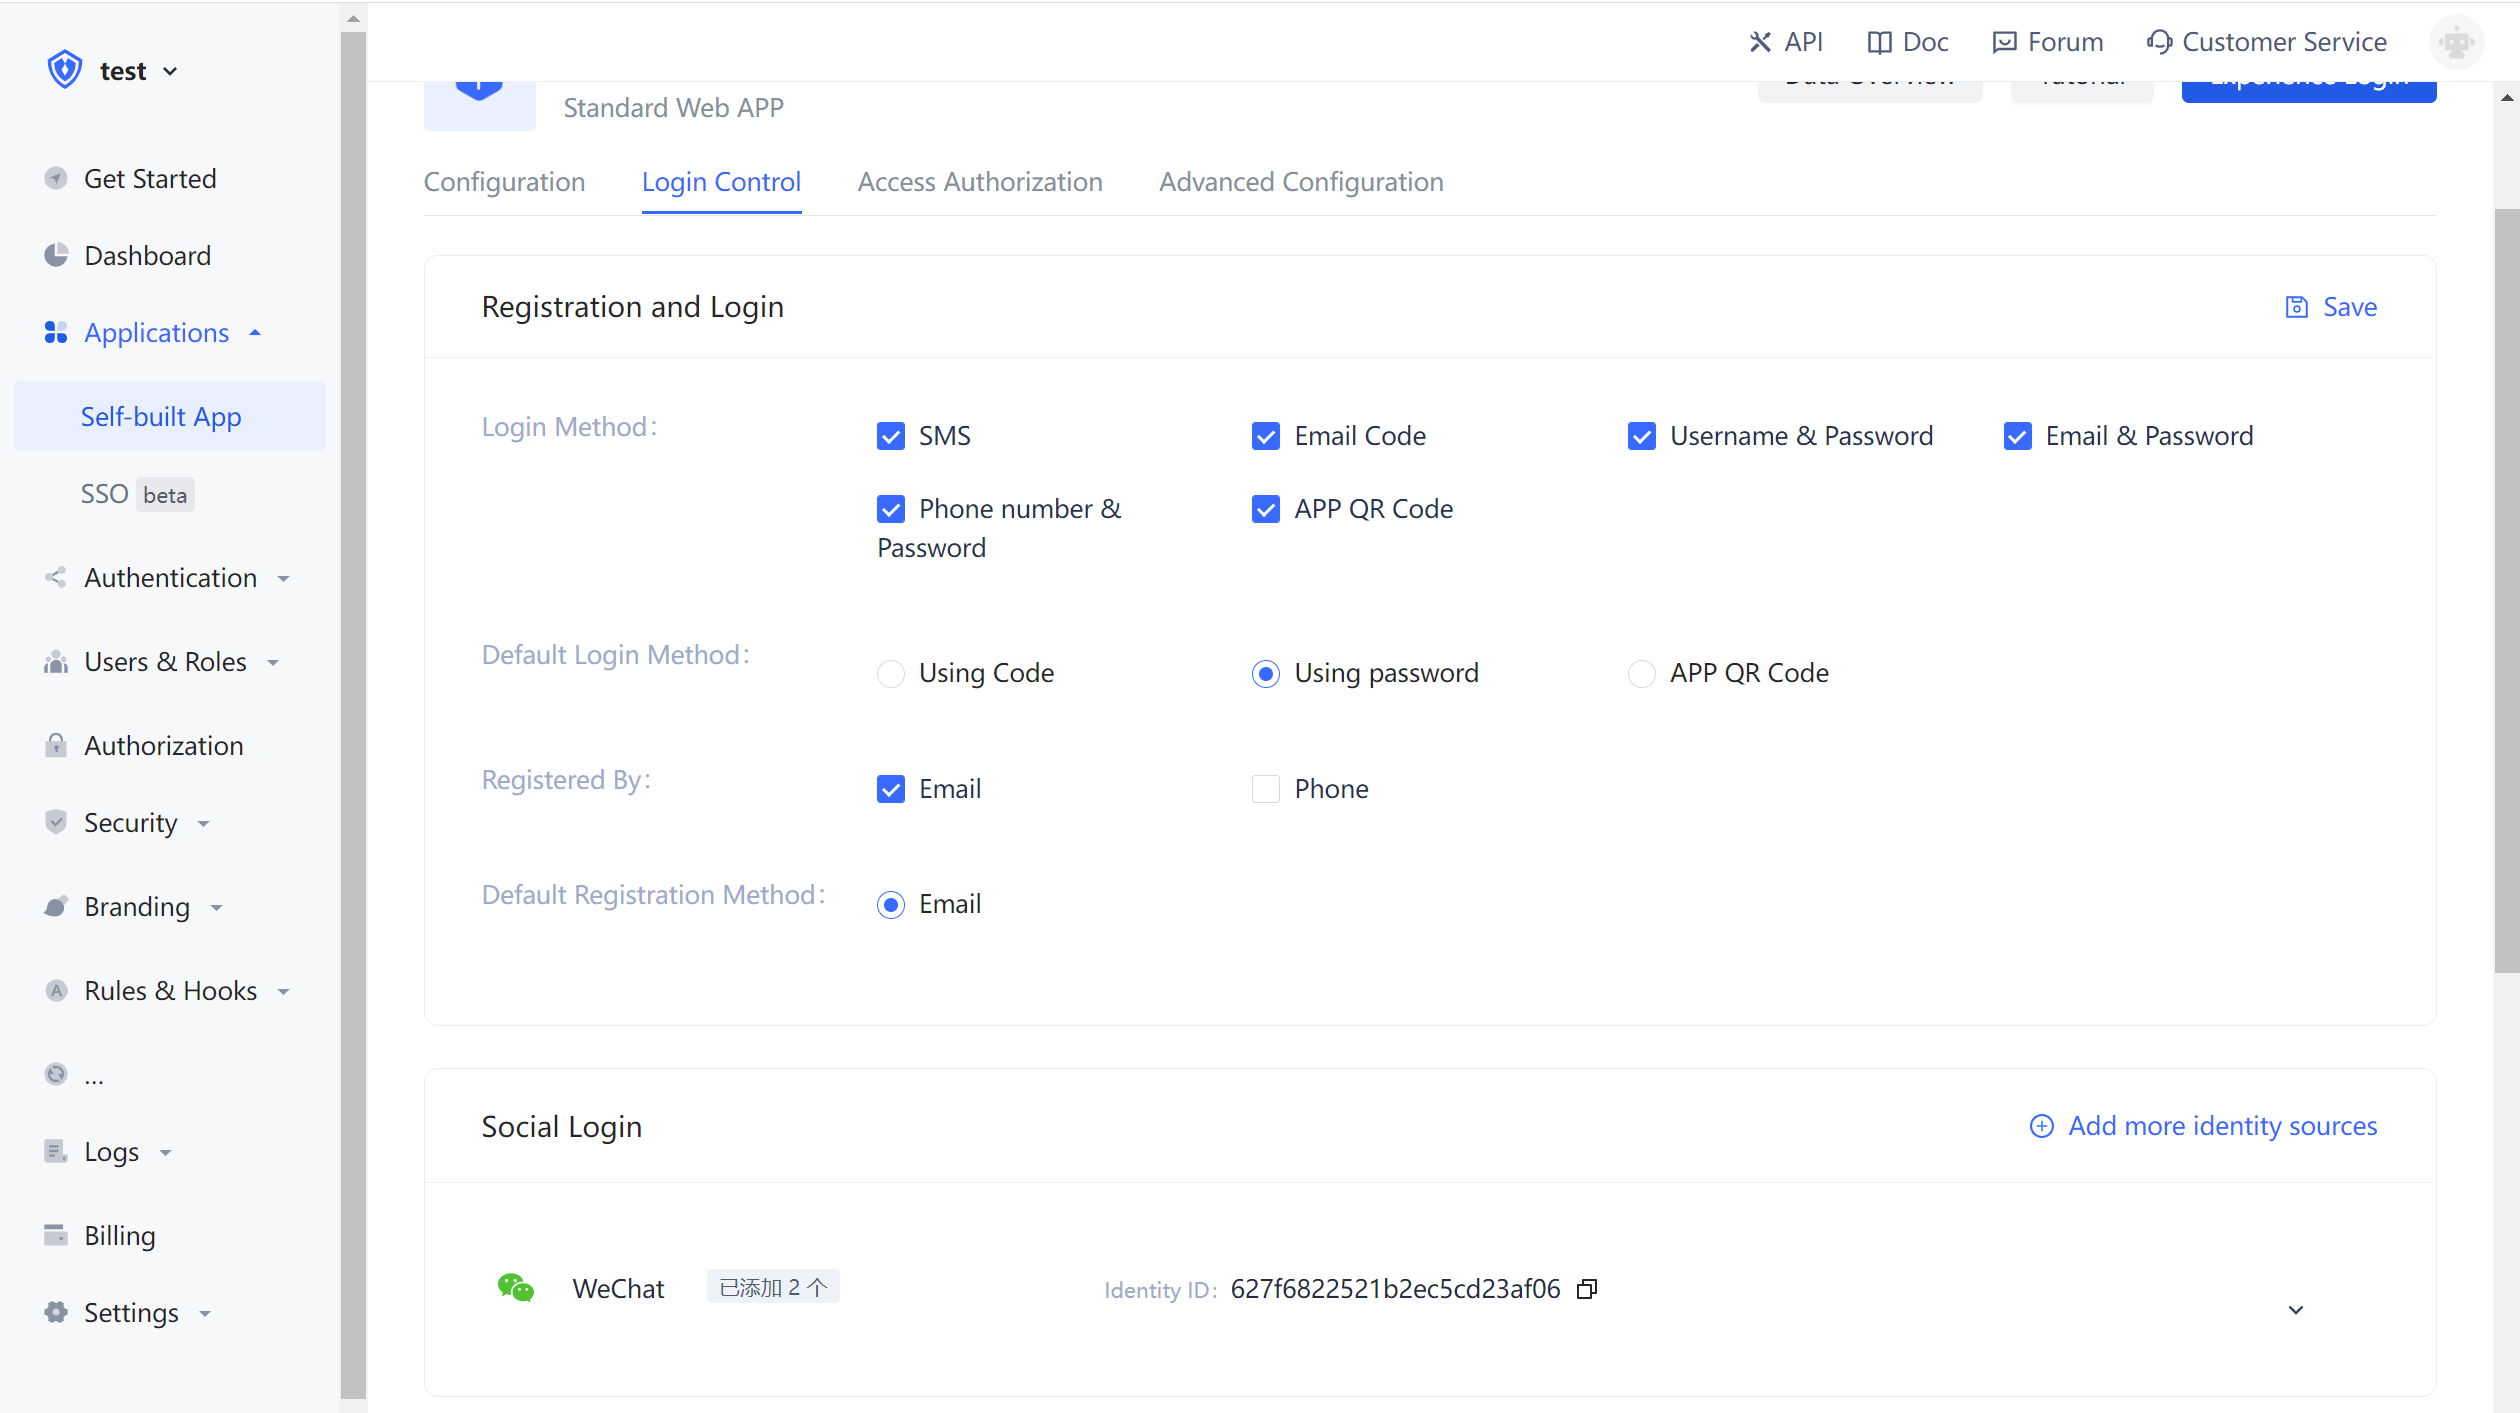Image resolution: width=2520 pixels, height=1413 pixels.
Task: Click the Authorization lock icon
Action: [x=56, y=745]
